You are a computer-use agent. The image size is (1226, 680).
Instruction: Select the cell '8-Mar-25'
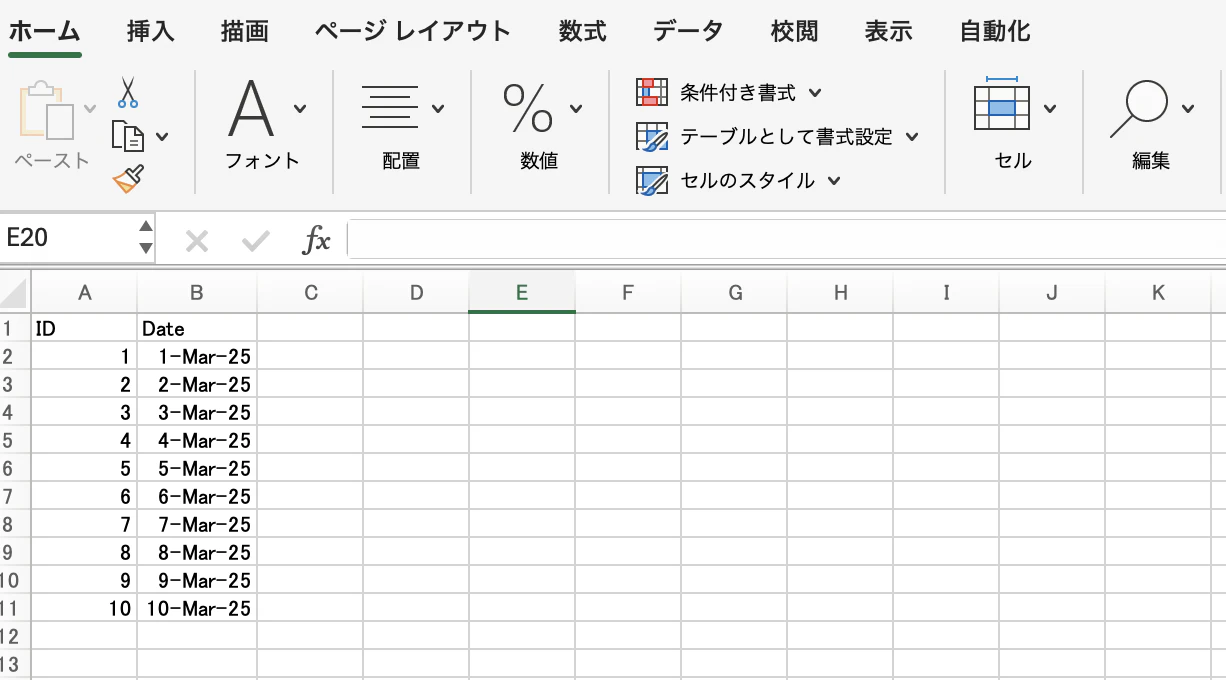coord(197,552)
